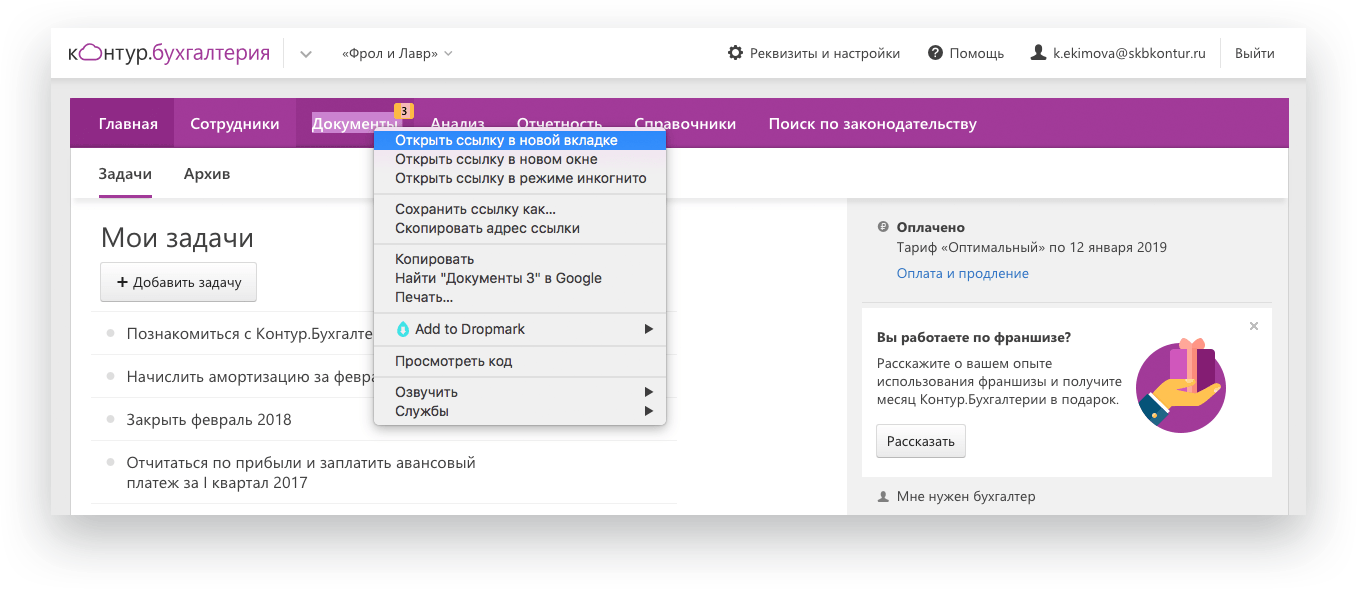Go to the Главная tab

[128, 124]
